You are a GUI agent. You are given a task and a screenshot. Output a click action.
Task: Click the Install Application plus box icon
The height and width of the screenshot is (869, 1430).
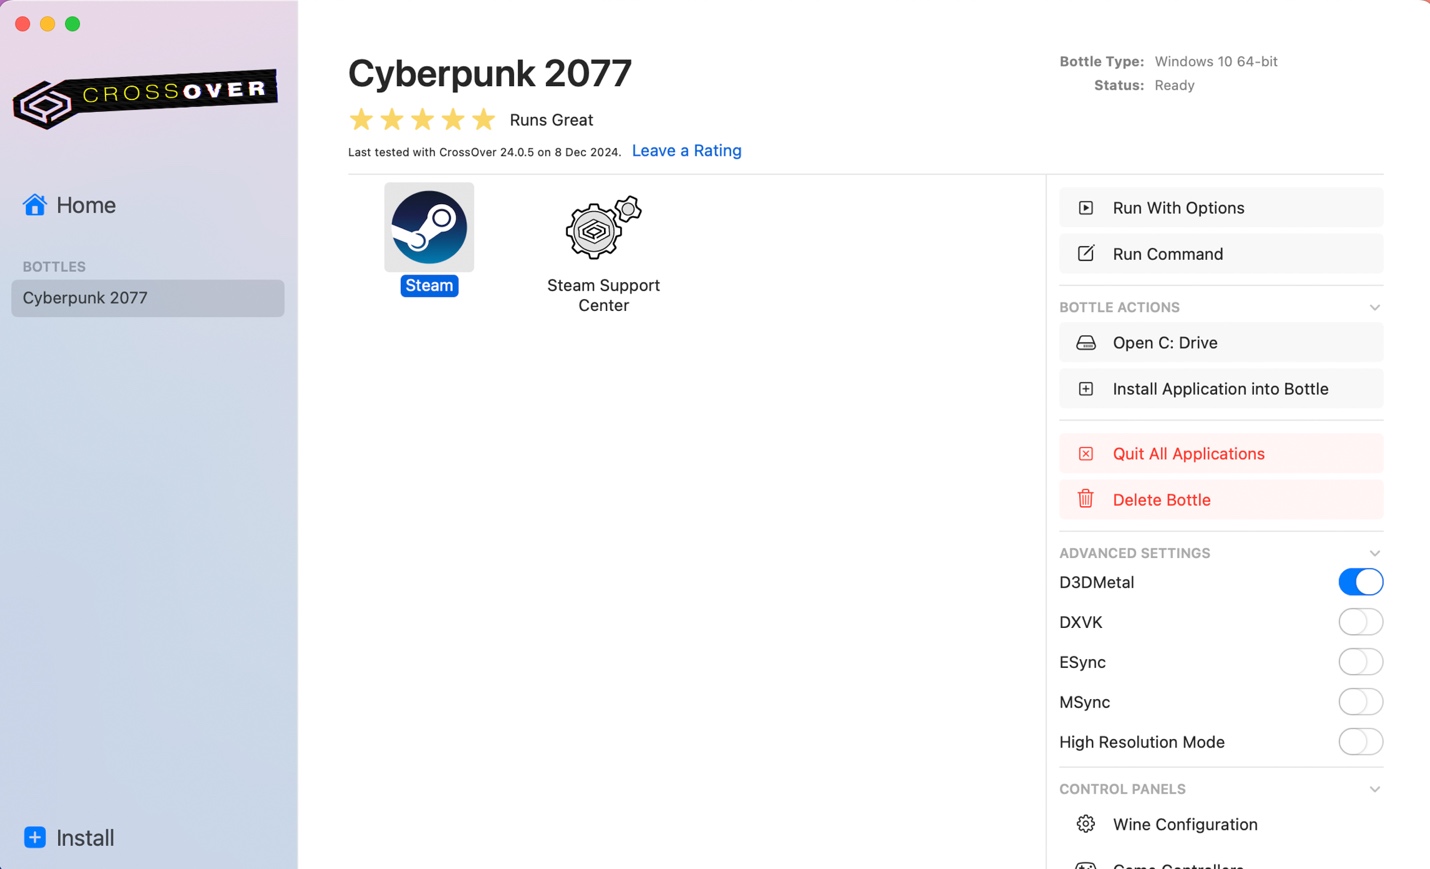(1086, 389)
